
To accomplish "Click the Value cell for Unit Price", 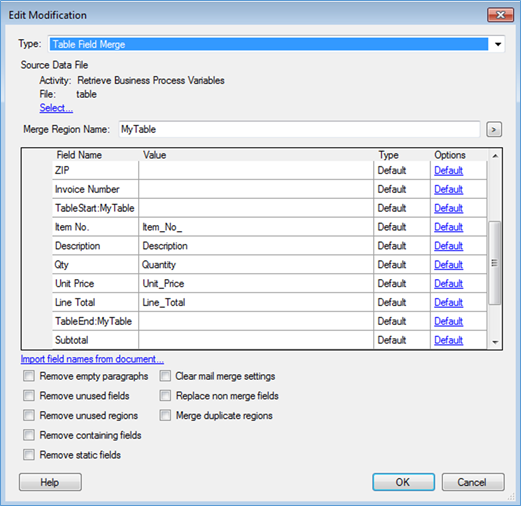I will pyautogui.click(x=256, y=284).
